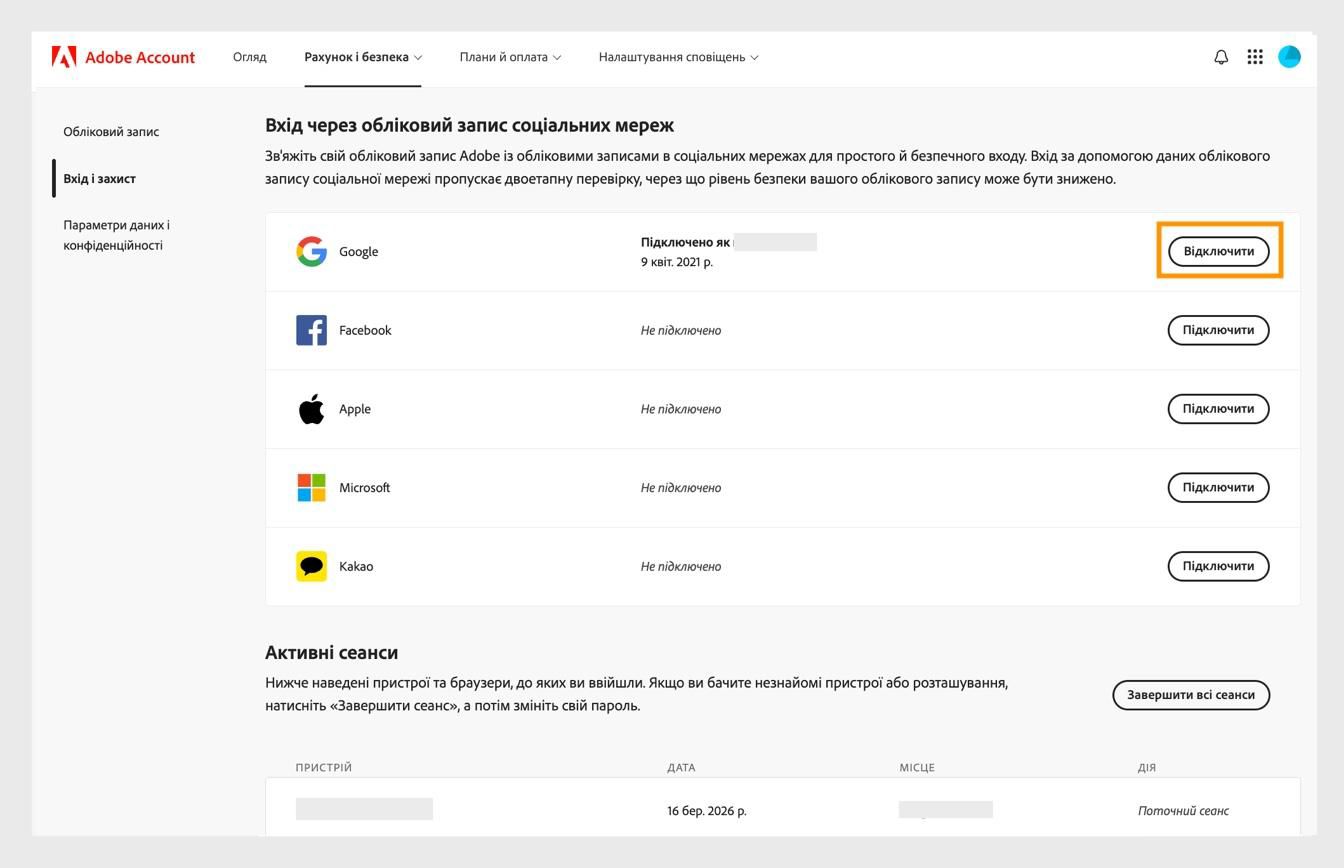Open Параметри даних і конфіденційності
The width and height of the screenshot is (1344, 868).
(116, 235)
